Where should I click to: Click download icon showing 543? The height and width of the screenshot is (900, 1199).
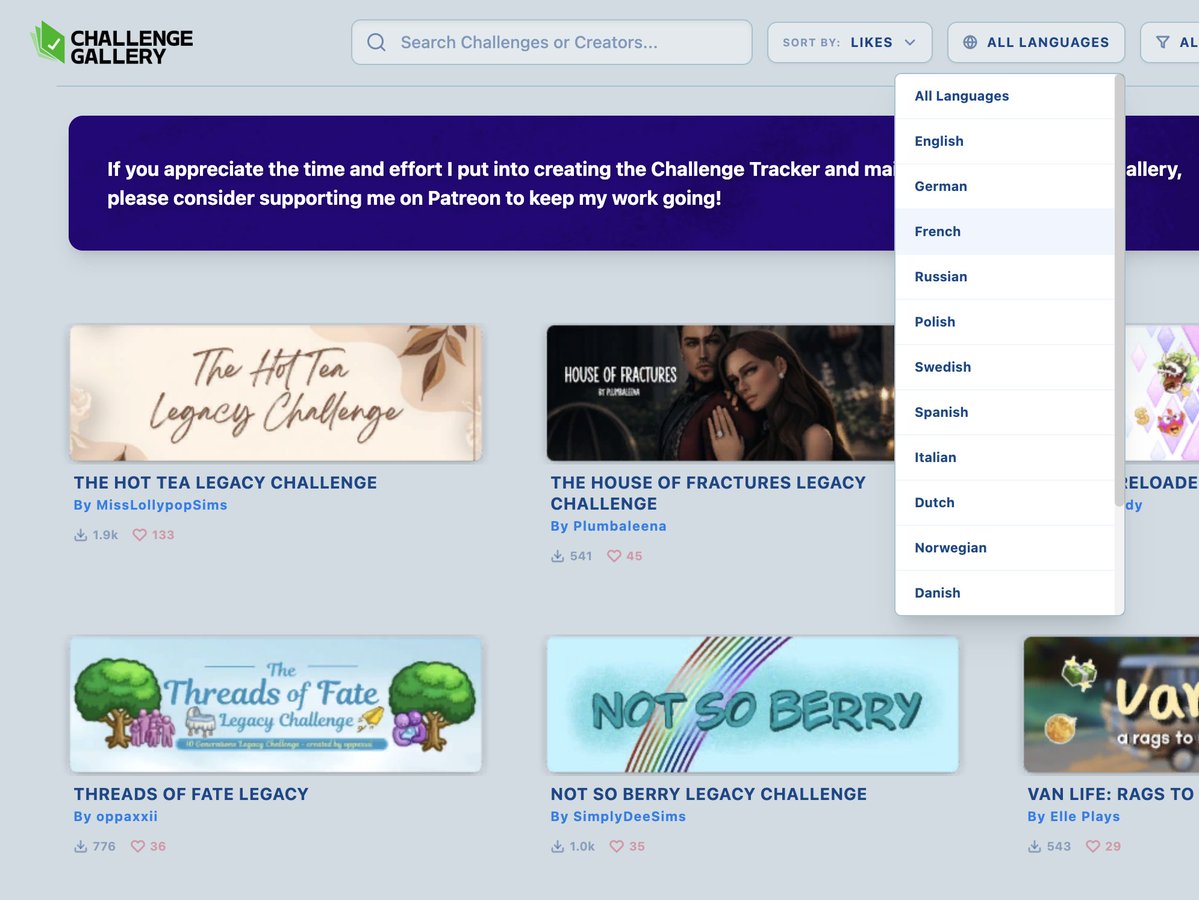1035,846
